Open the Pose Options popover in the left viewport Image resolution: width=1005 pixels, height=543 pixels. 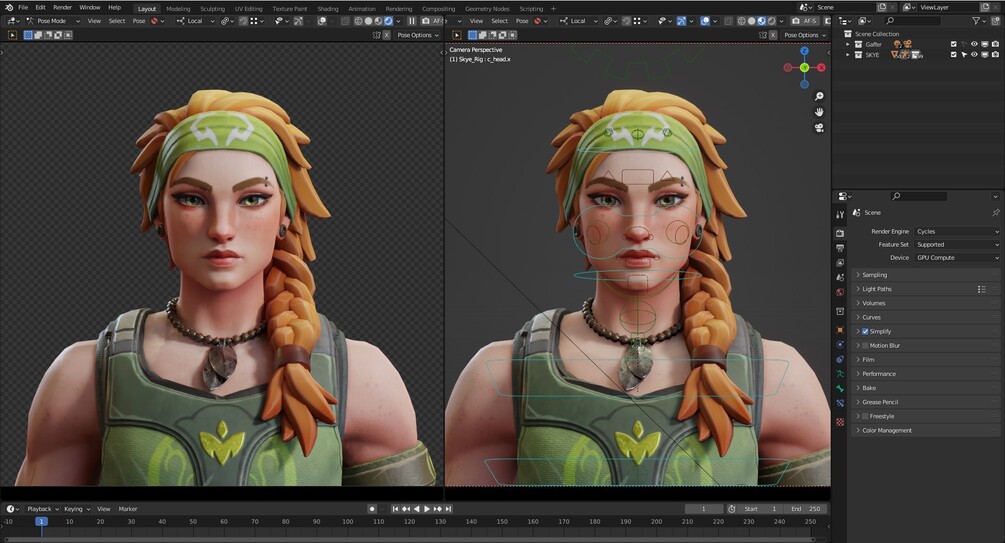(417, 35)
